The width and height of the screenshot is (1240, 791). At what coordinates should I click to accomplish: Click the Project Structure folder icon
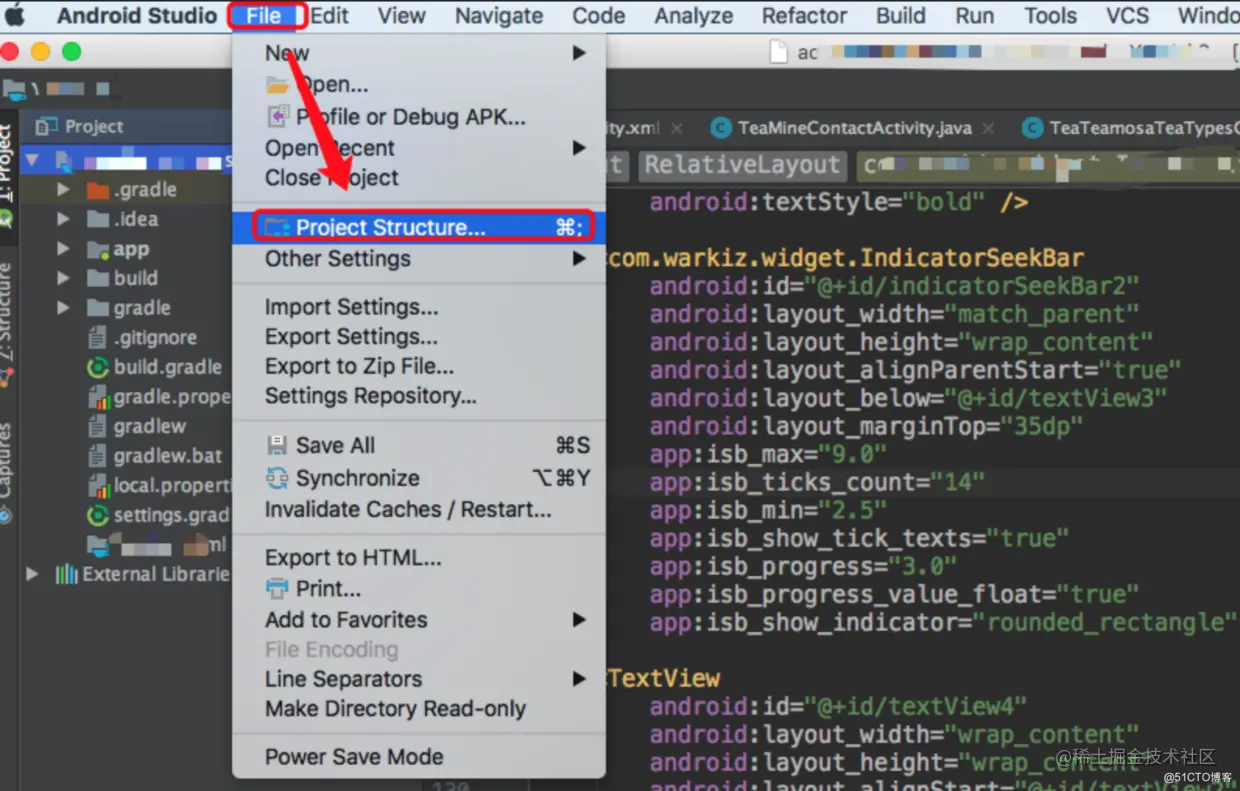tap(277, 227)
